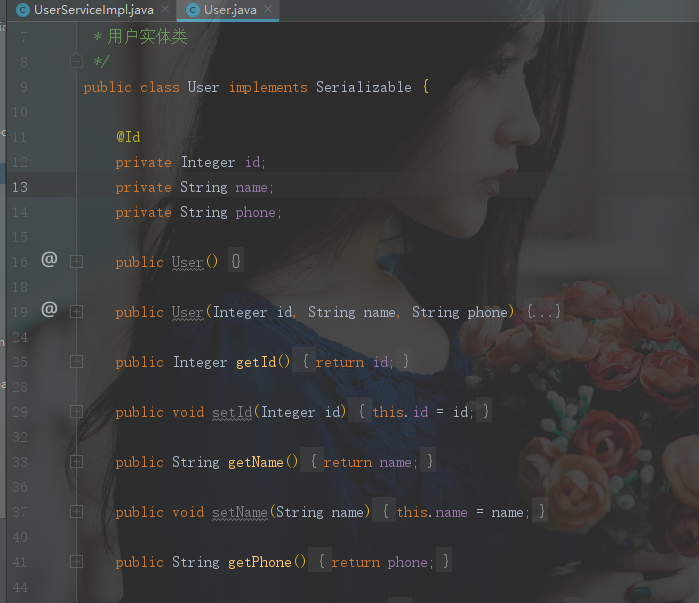The height and width of the screenshot is (603, 699).
Task: Click line number 13 in the gutter
Action: coord(20,187)
